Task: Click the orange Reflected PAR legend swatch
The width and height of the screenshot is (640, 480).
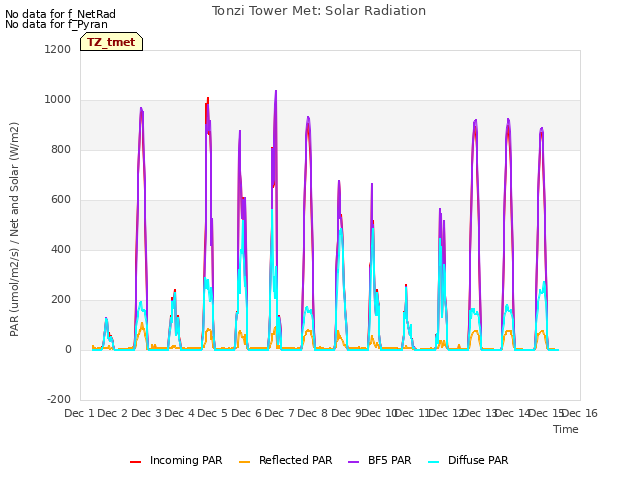Action: click(x=244, y=462)
